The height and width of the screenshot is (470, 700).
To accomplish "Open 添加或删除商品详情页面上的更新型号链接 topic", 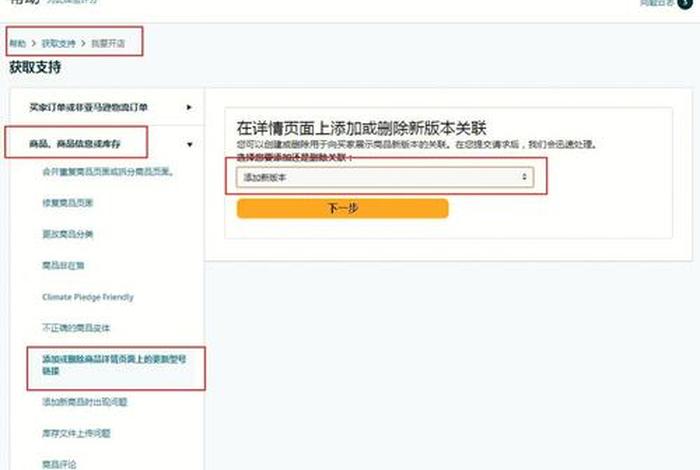I will tap(114, 365).
